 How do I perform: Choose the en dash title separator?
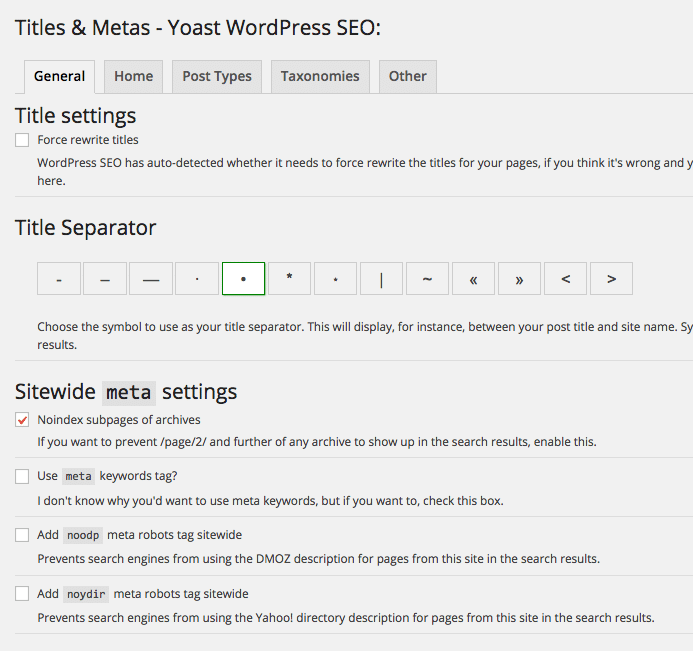(105, 278)
